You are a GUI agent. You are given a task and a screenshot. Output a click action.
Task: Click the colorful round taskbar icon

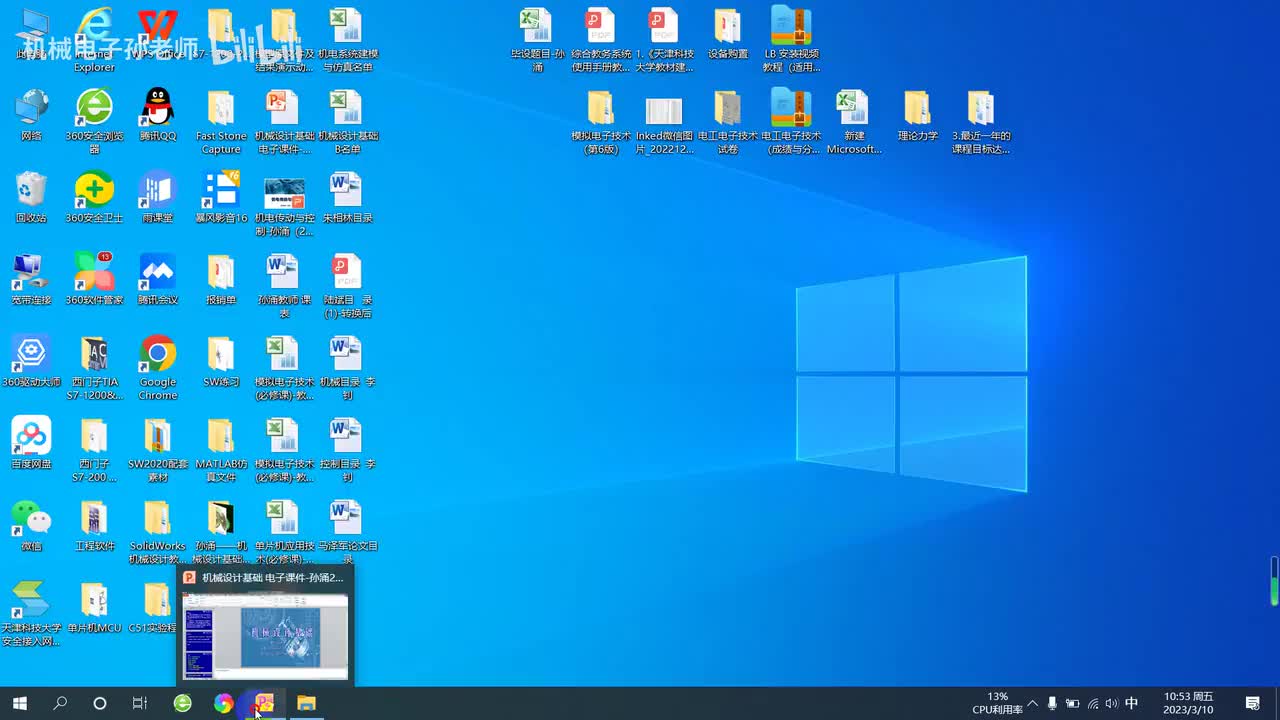click(x=223, y=703)
